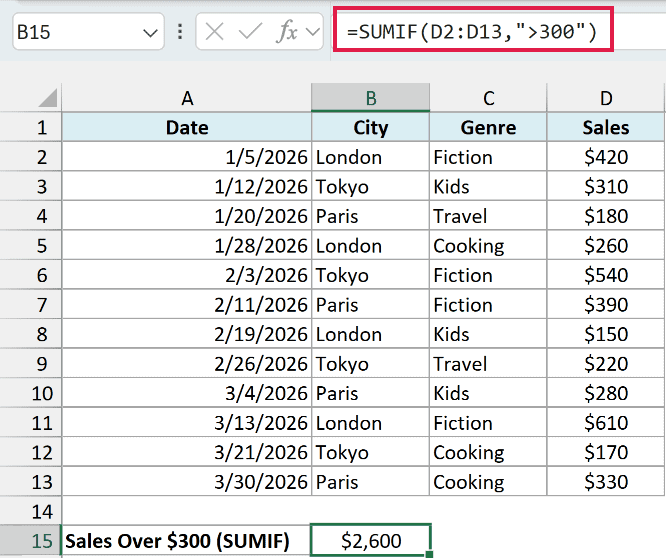The width and height of the screenshot is (666, 558).
Task: Select row 1 header
Action: coord(31,127)
